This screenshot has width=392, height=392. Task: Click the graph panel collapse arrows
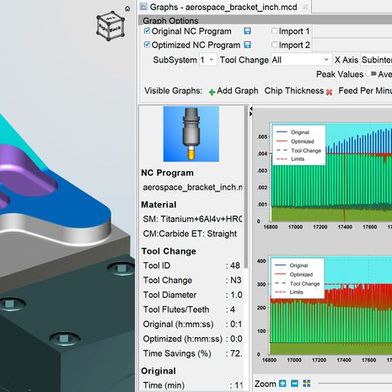coord(251,111)
